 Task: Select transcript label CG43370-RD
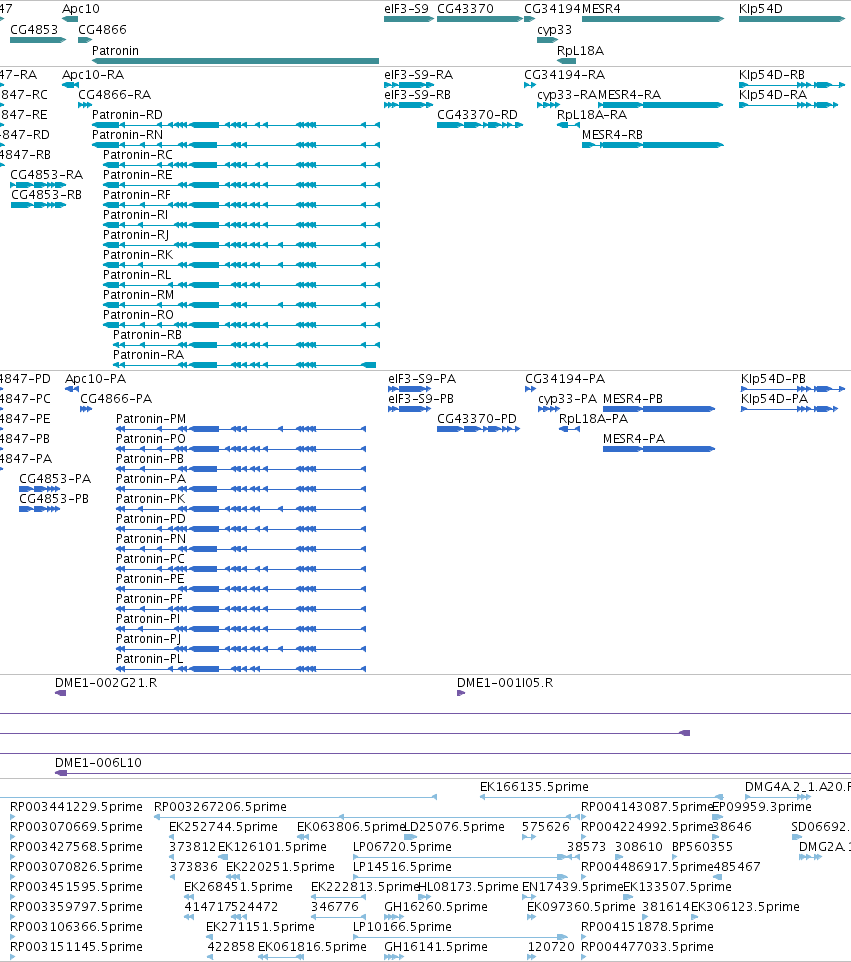(477, 115)
